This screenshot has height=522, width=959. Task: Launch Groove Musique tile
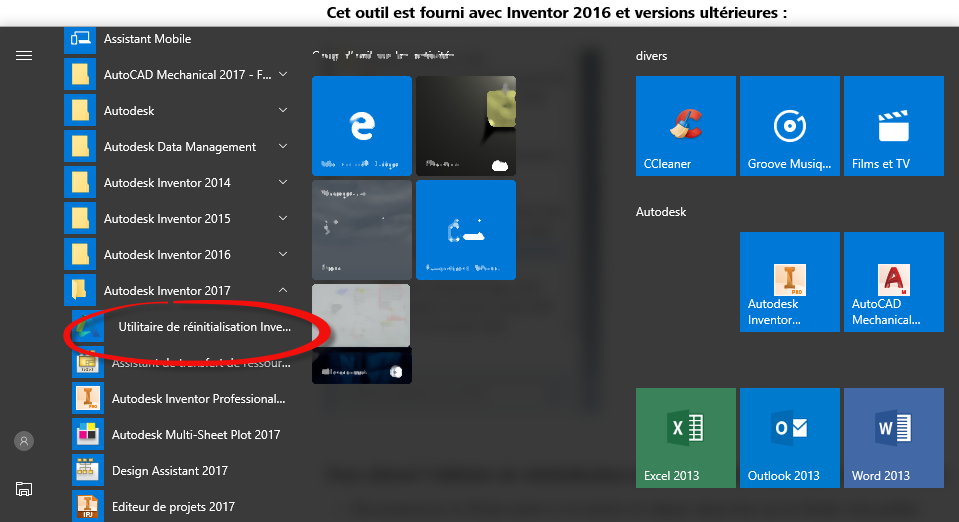pos(790,126)
